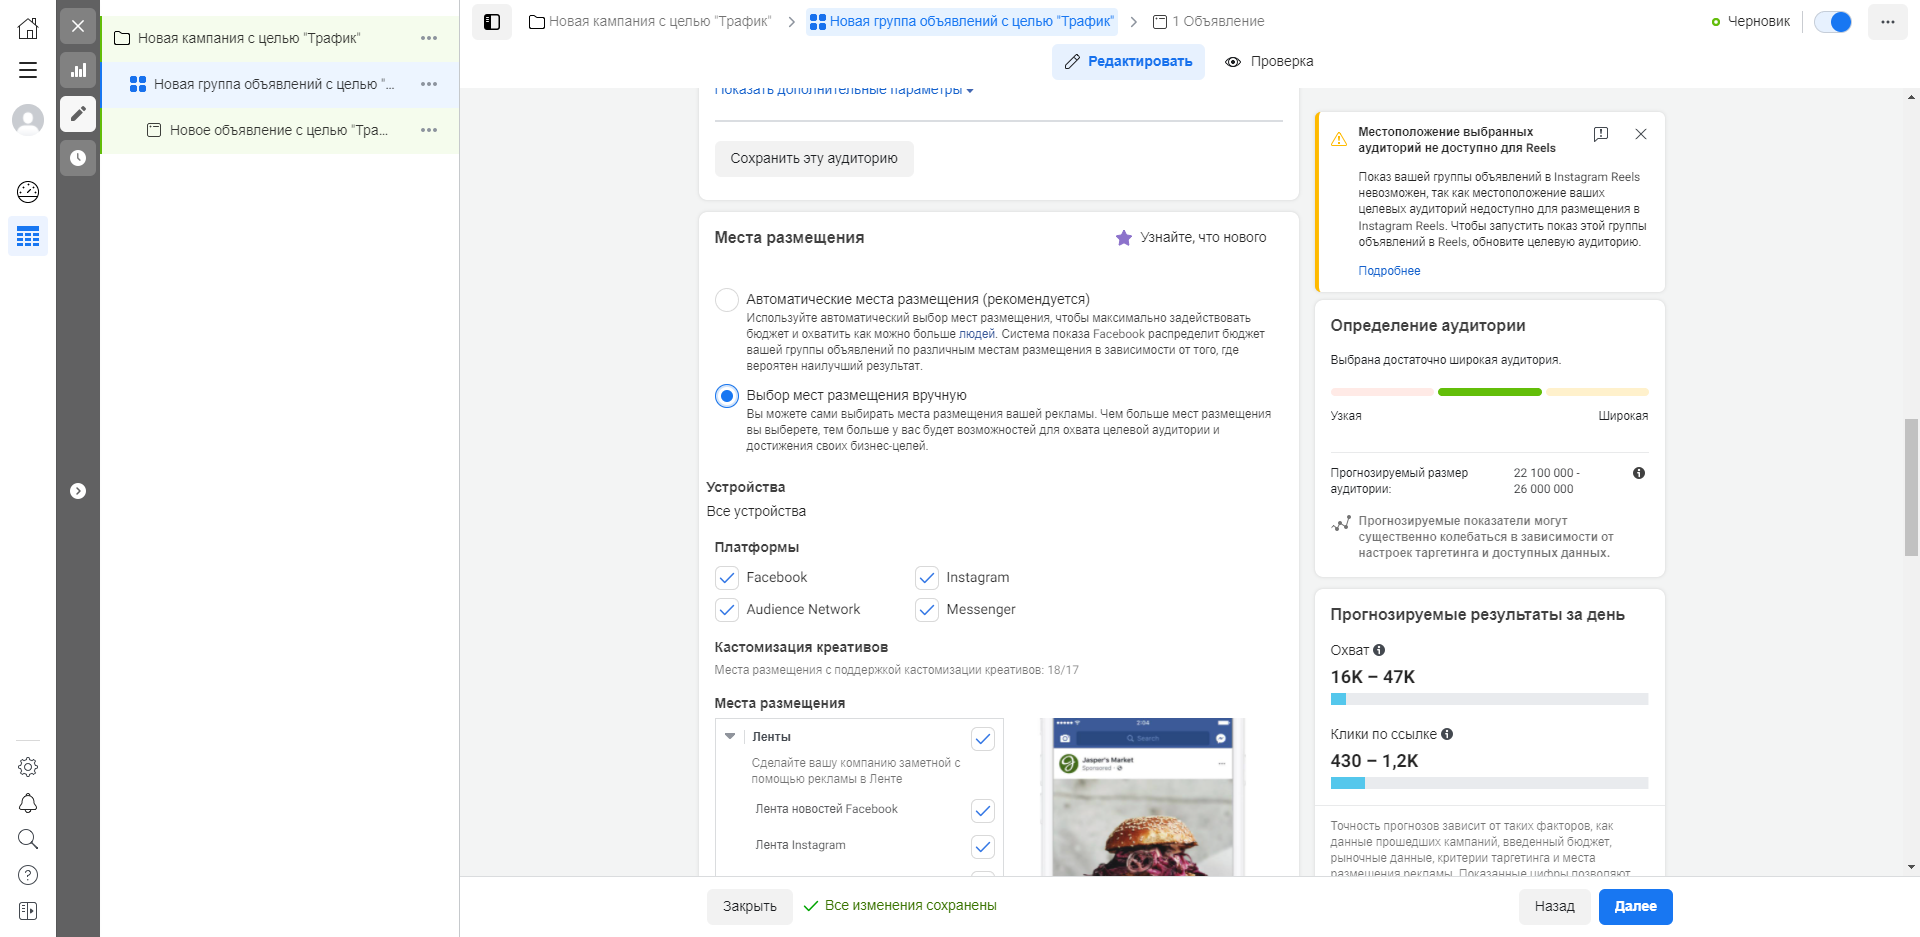Select manual placements radio button
The image size is (1920, 937).
coord(727,396)
